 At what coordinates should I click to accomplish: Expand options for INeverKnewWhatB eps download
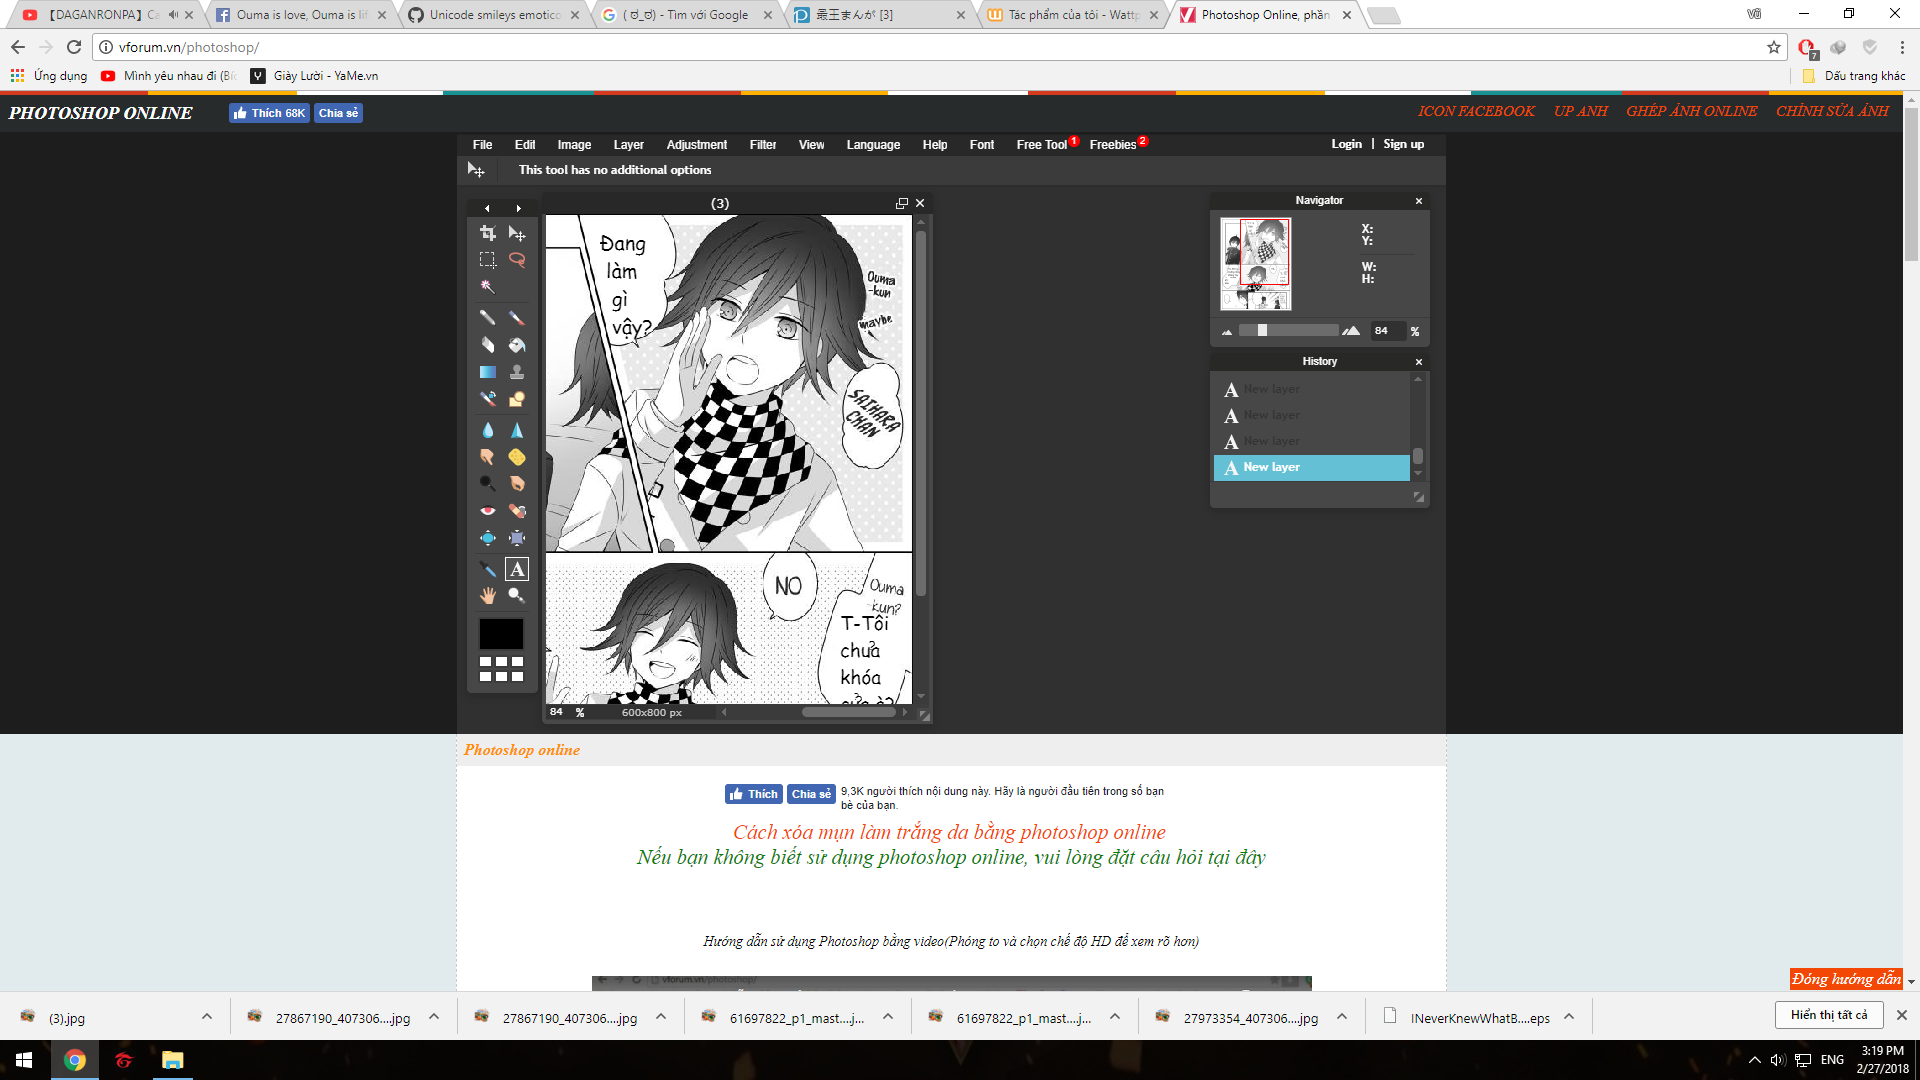(x=1569, y=1017)
